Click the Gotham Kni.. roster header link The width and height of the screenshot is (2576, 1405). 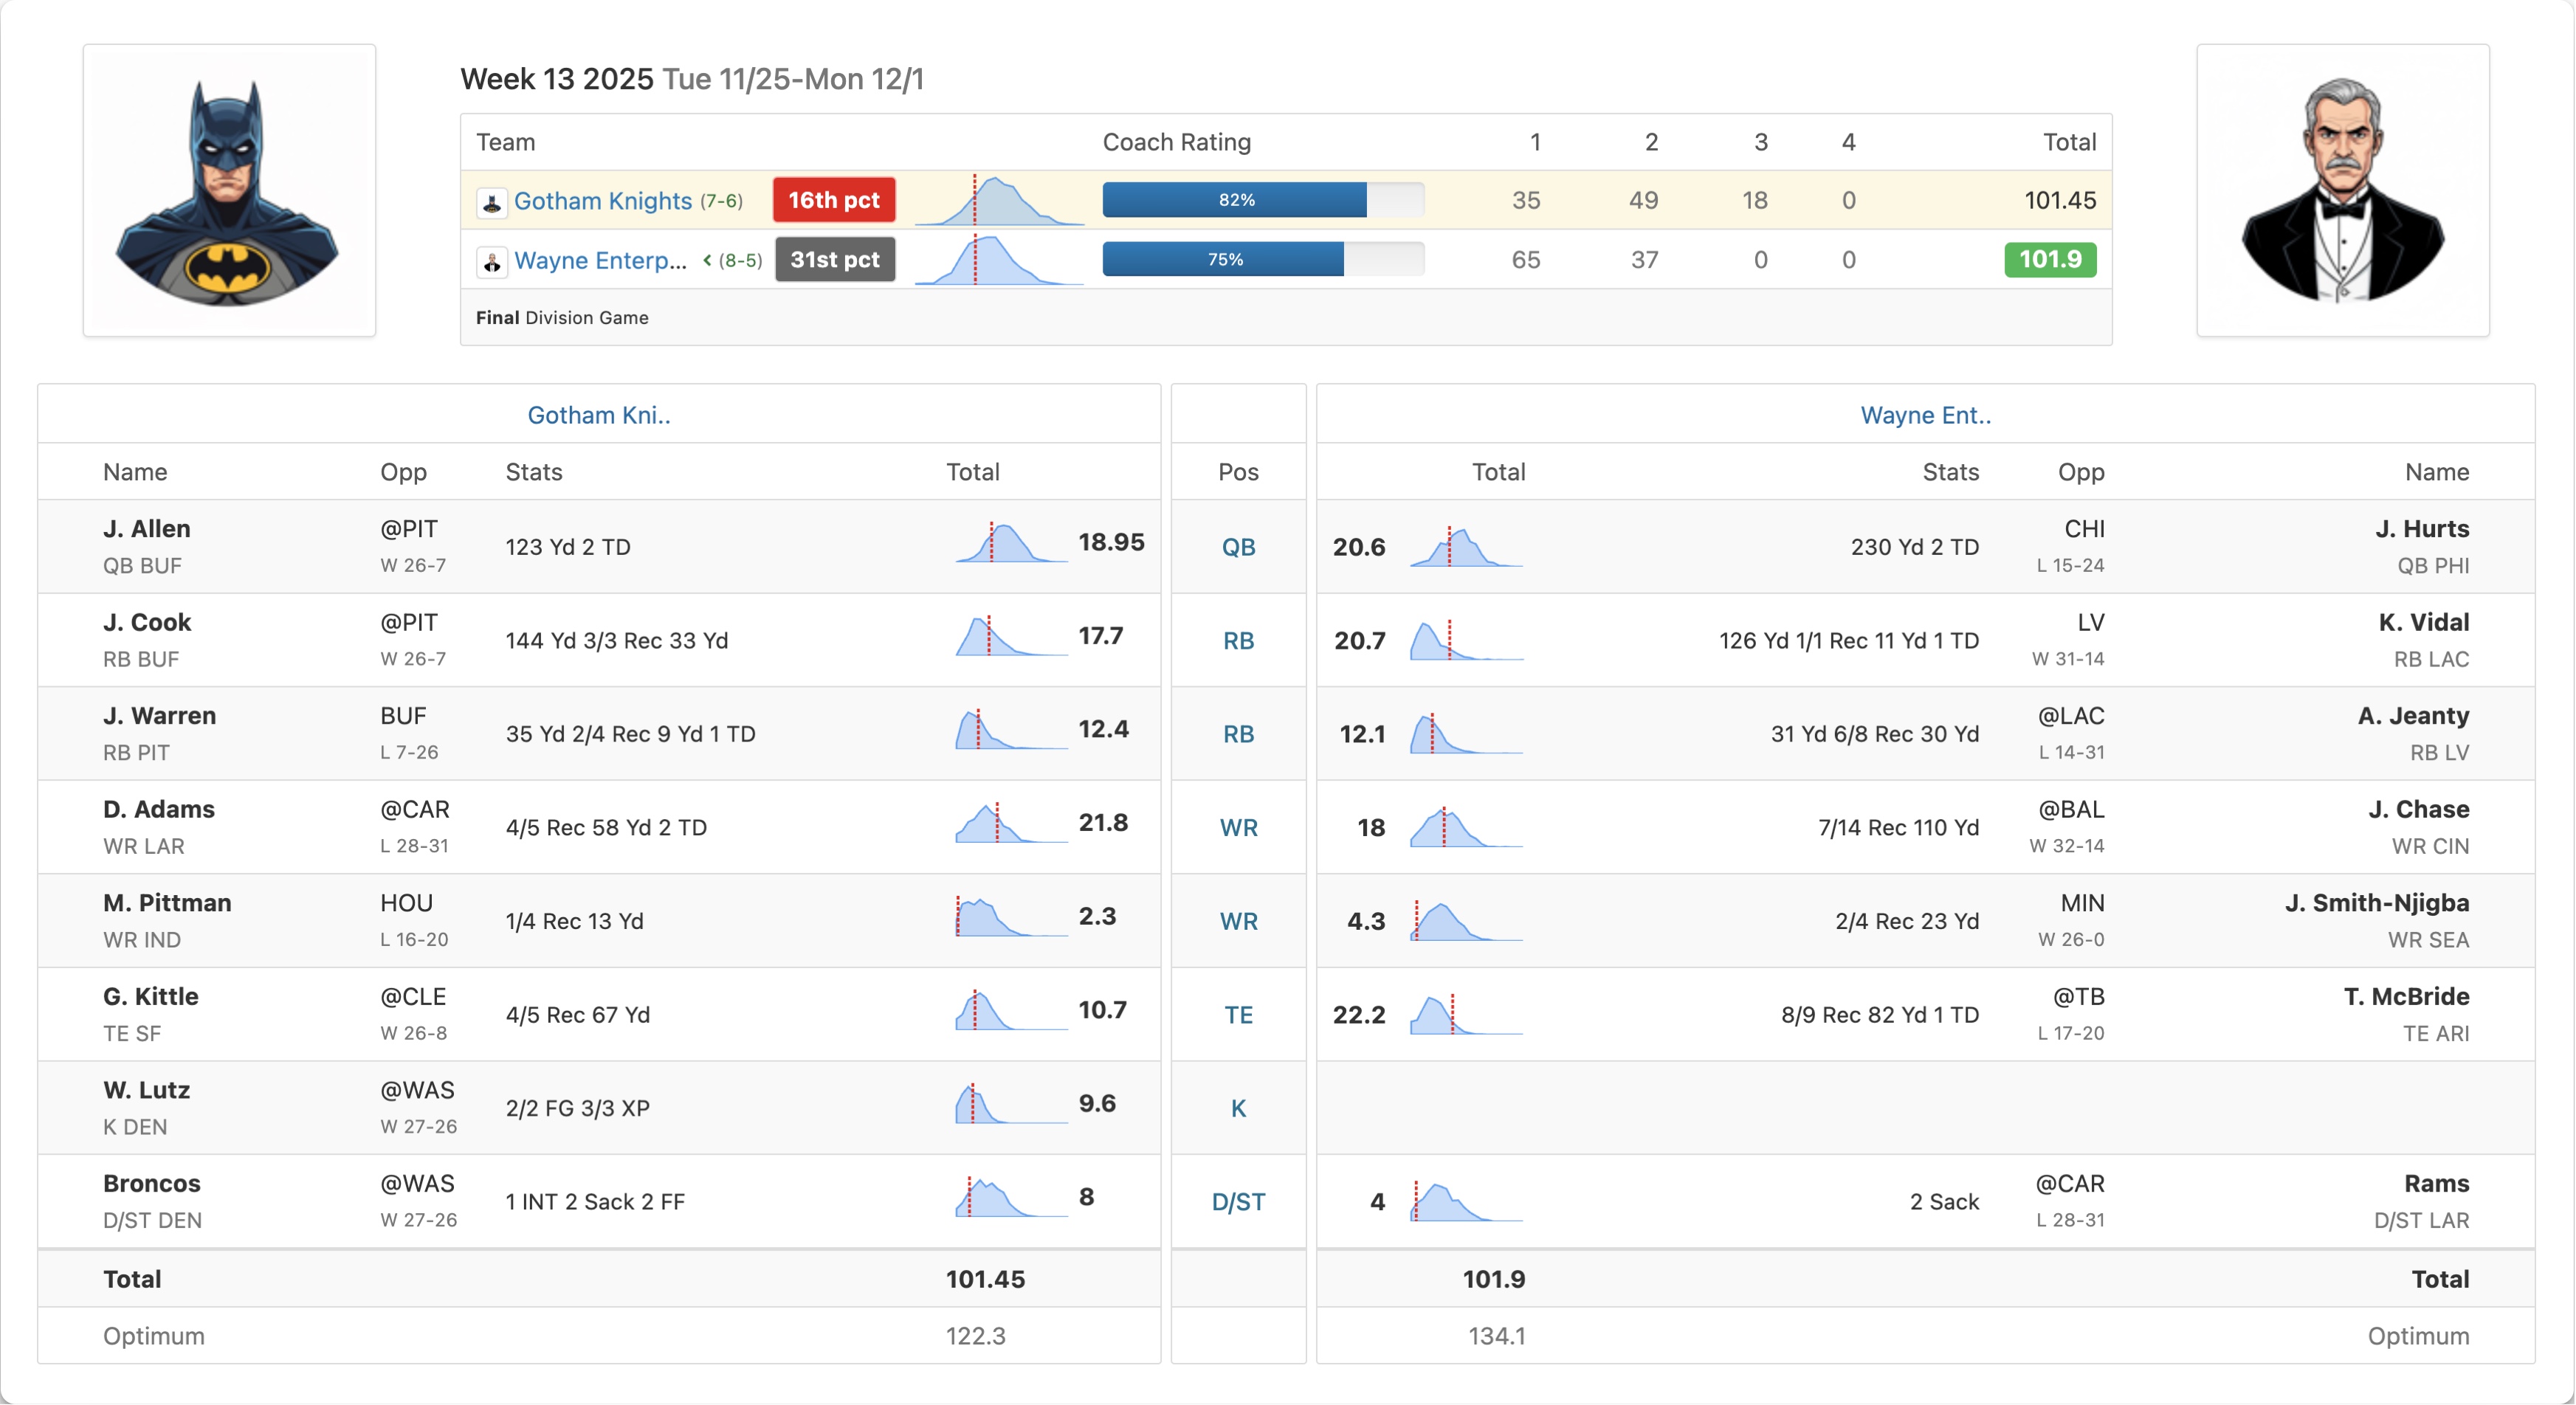pos(598,415)
